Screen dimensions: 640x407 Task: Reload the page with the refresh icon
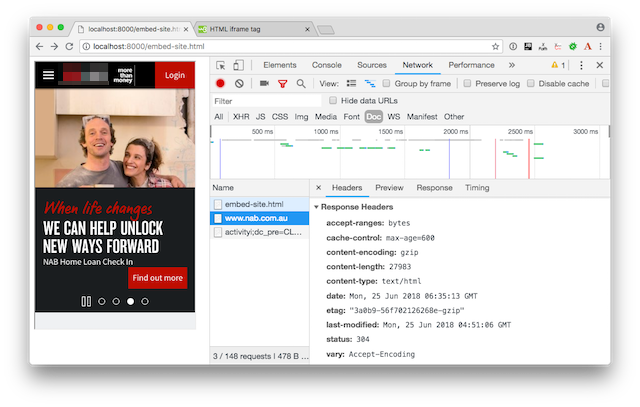69,47
